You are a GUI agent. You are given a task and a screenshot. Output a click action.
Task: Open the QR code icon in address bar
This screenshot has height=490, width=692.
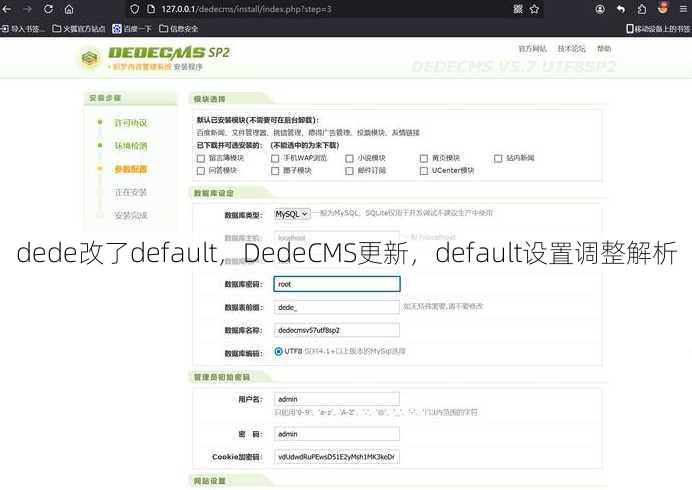tap(518, 9)
